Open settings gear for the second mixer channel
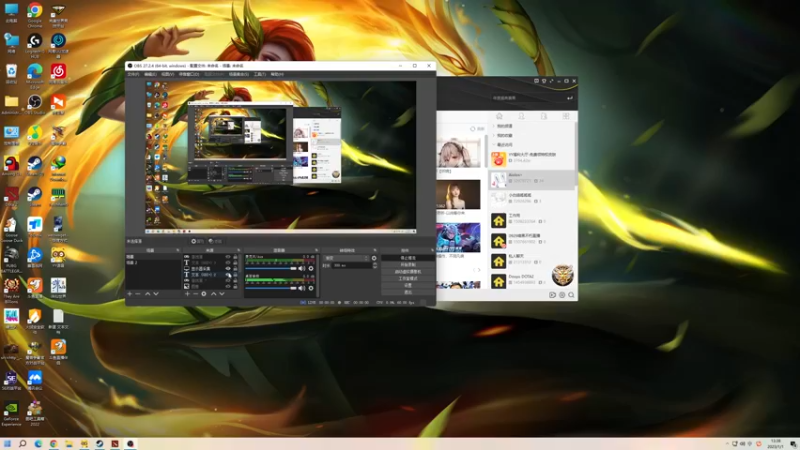This screenshot has width=800, height=450. [x=311, y=288]
